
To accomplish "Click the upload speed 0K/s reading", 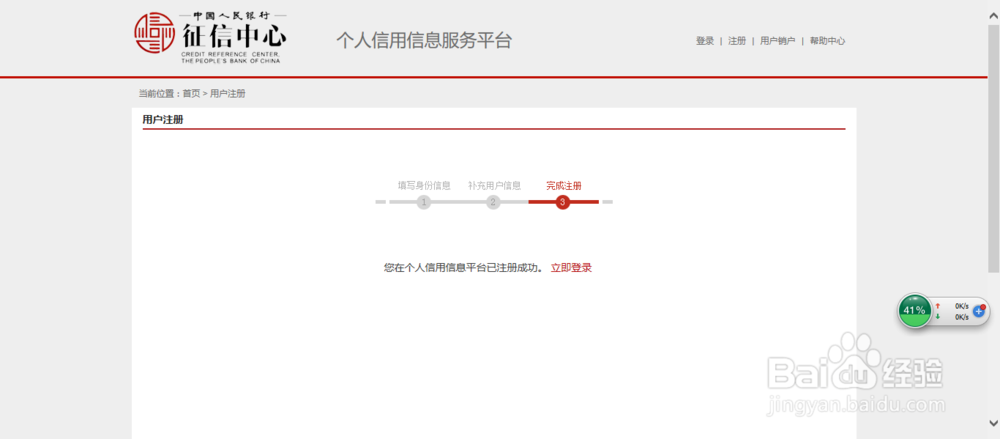I will point(962,306).
